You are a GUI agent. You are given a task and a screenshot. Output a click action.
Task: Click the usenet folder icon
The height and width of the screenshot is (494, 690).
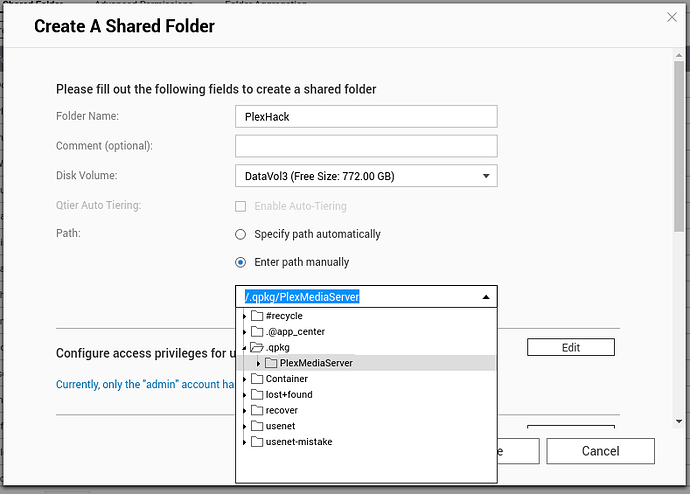[257, 426]
